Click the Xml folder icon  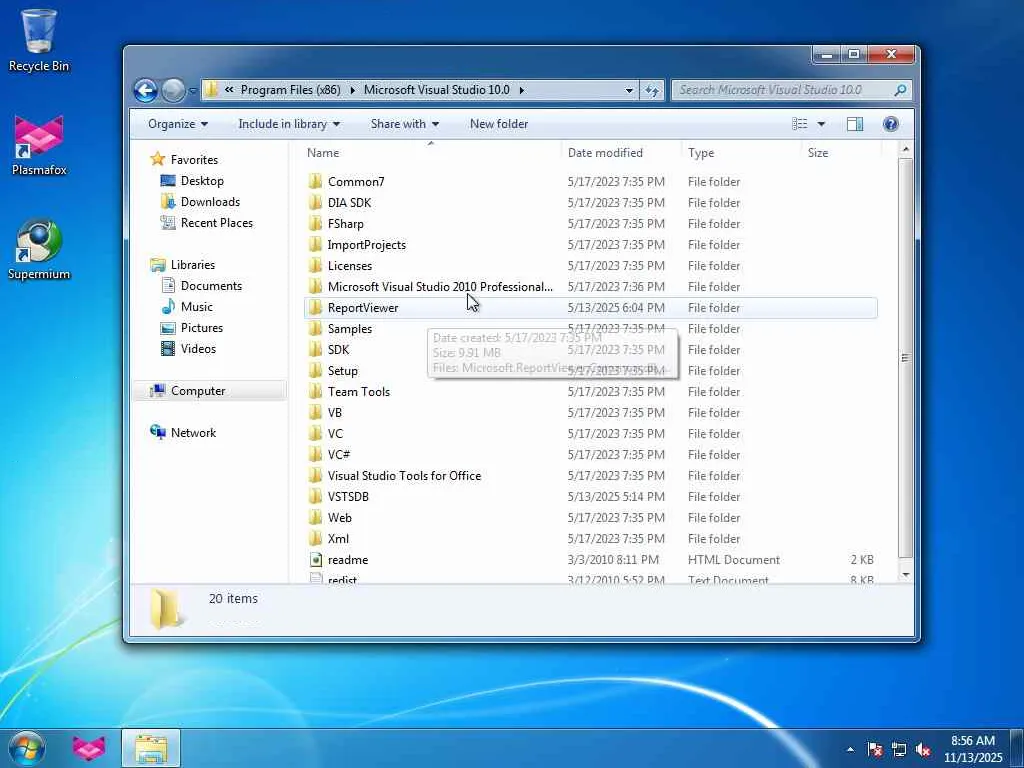point(315,538)
